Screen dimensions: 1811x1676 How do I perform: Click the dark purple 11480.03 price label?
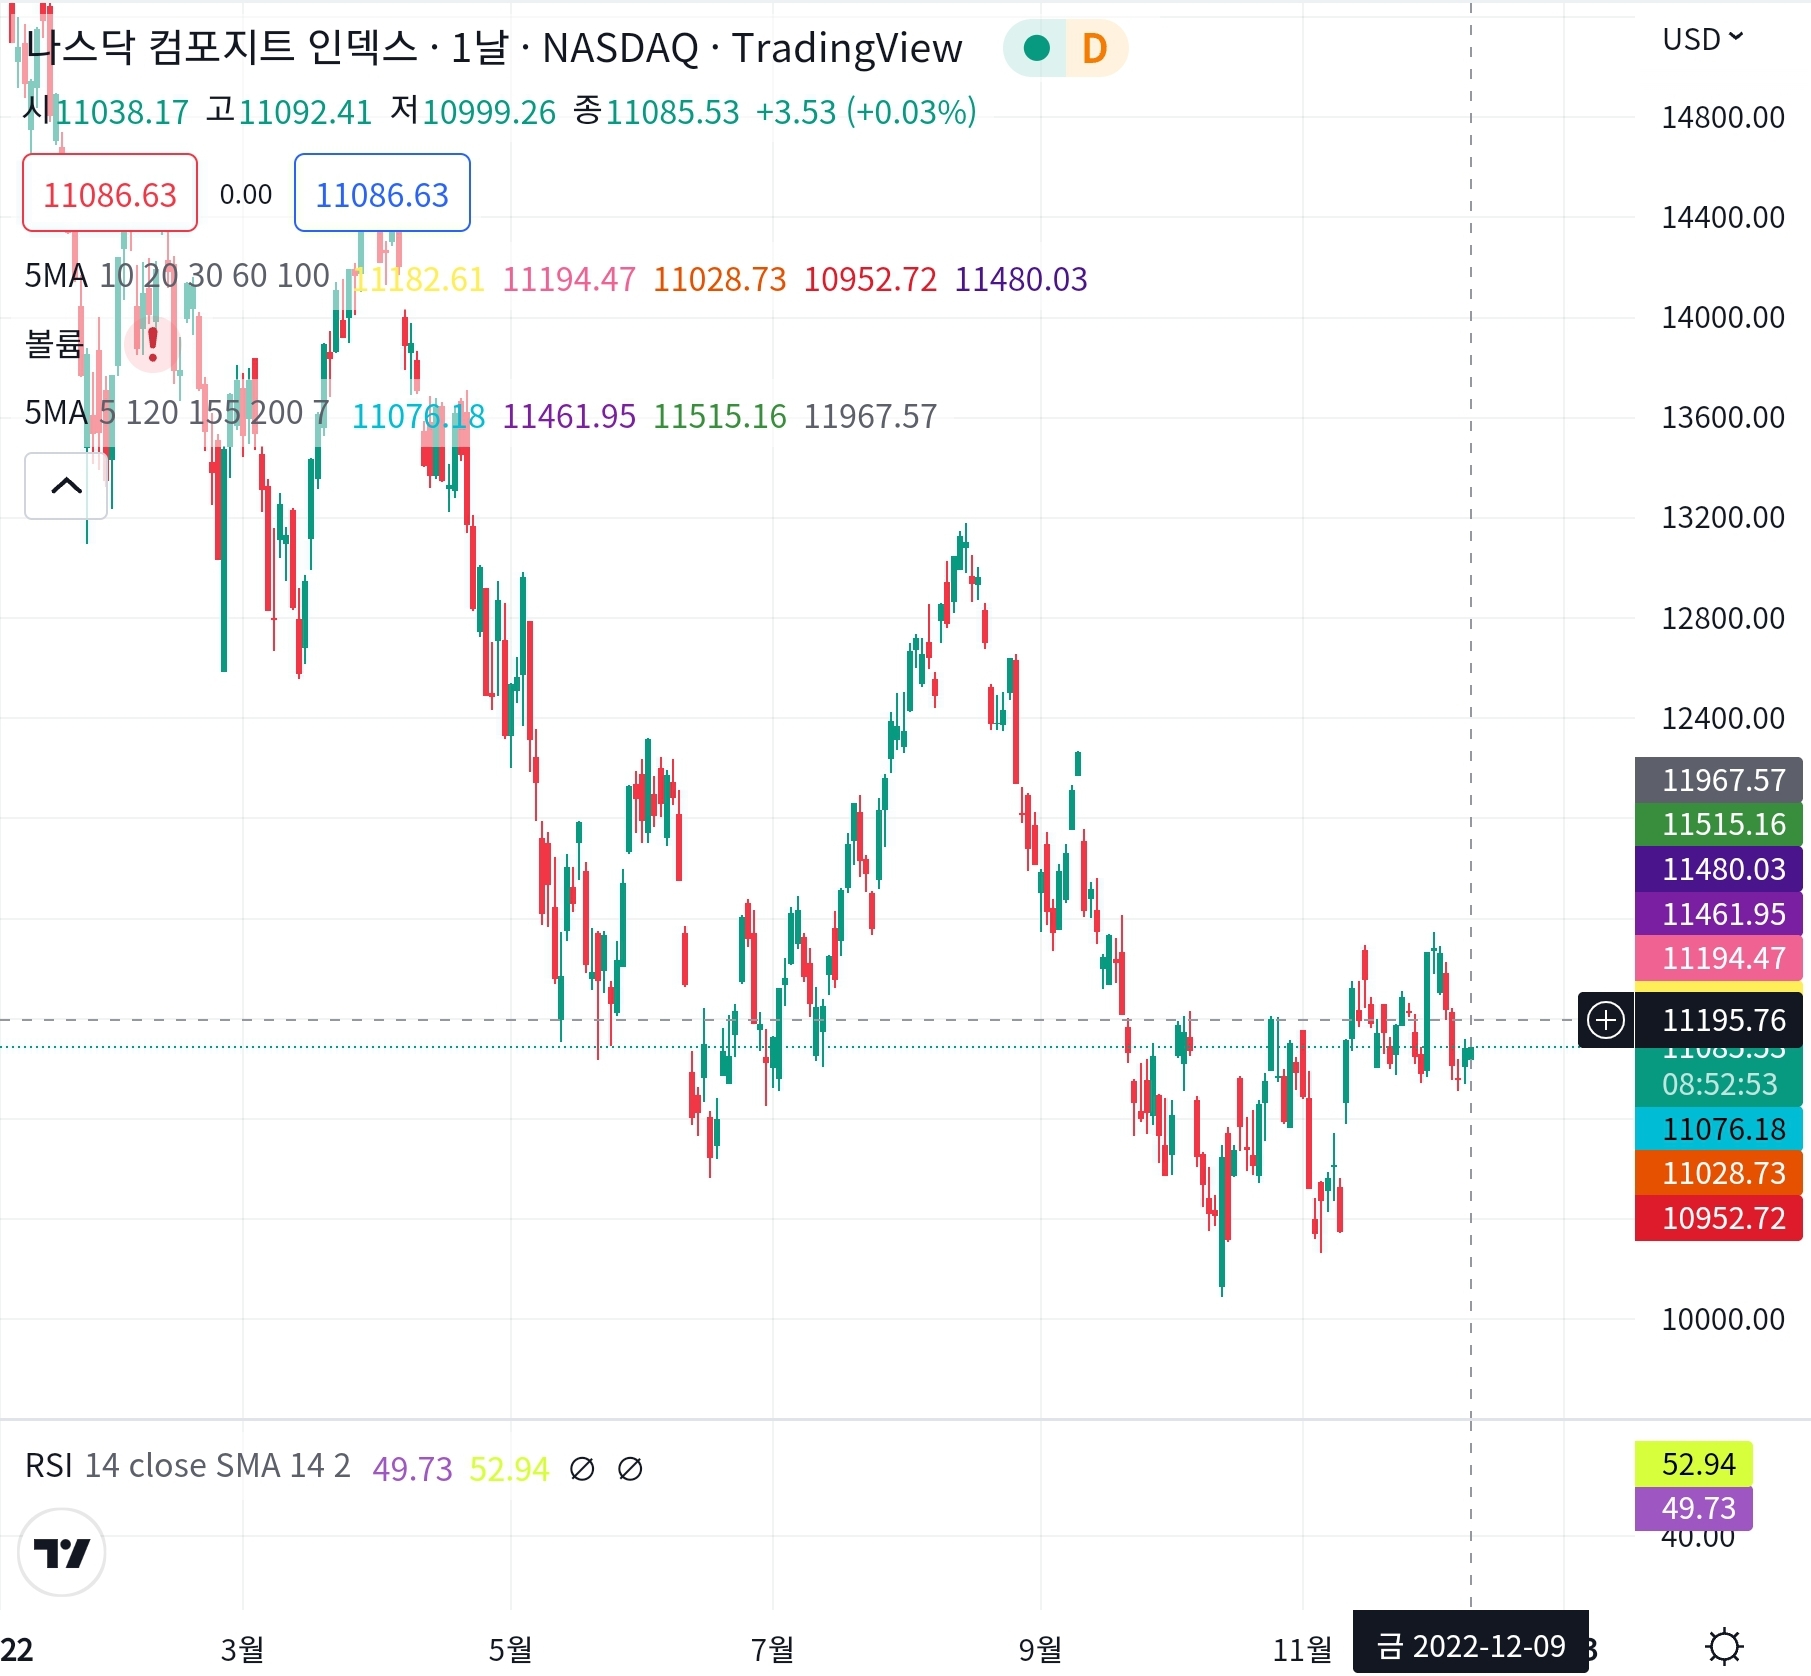(x=1719, y=869)
